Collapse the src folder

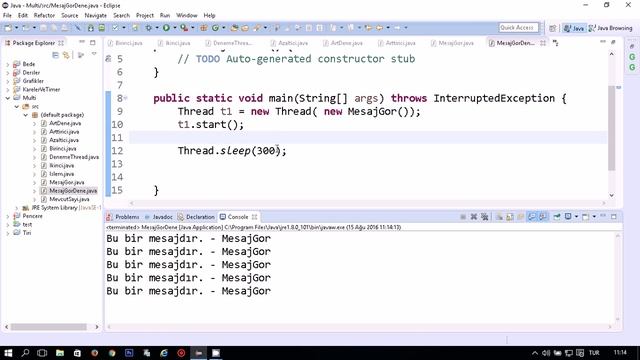[17, 107]
